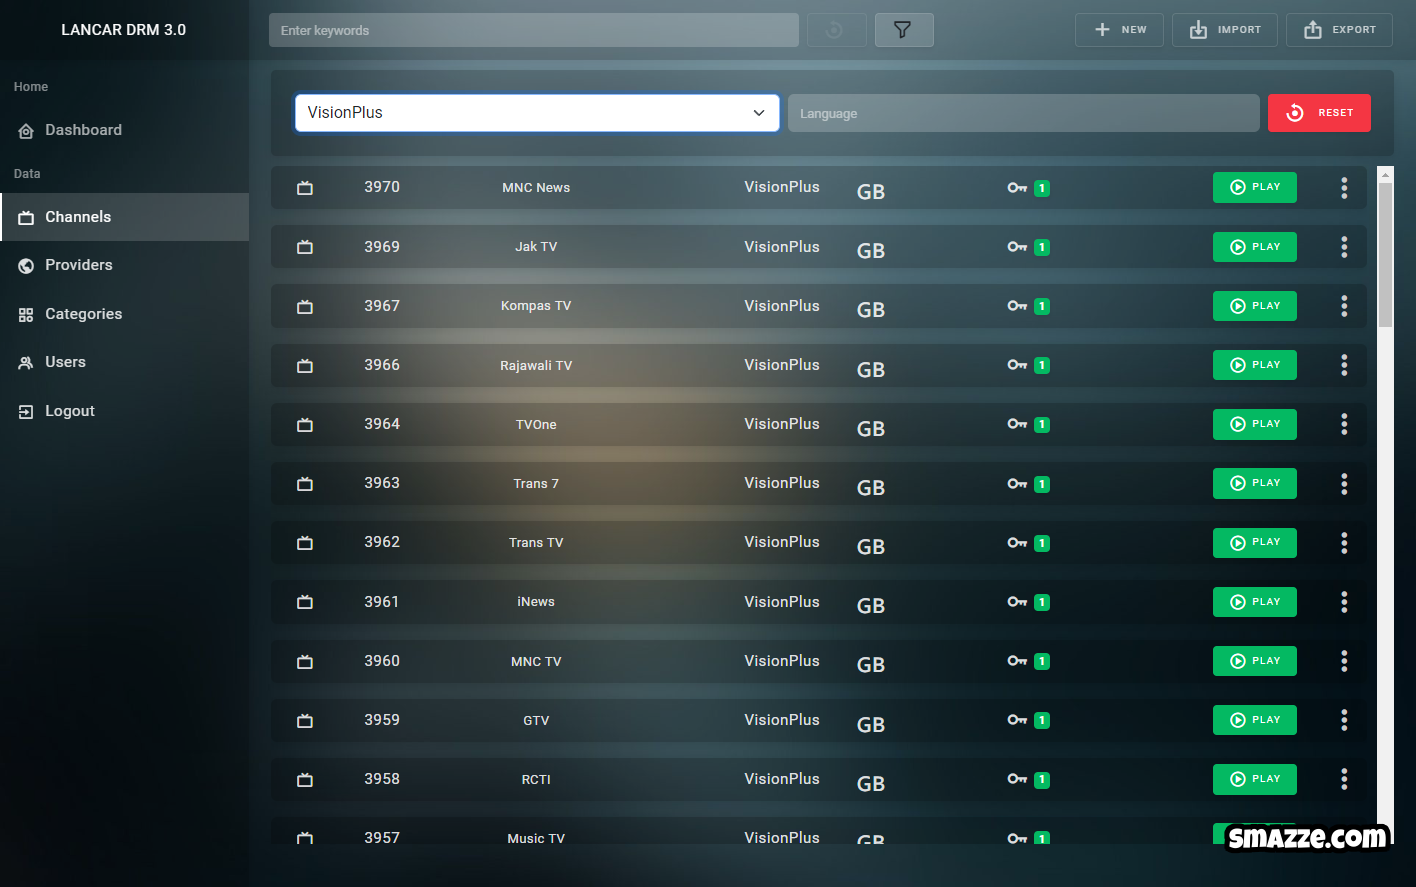Click the key icon for TVOne
Image resolution: width=1416 pixels, height=887 pixels.
(1017, 424)
